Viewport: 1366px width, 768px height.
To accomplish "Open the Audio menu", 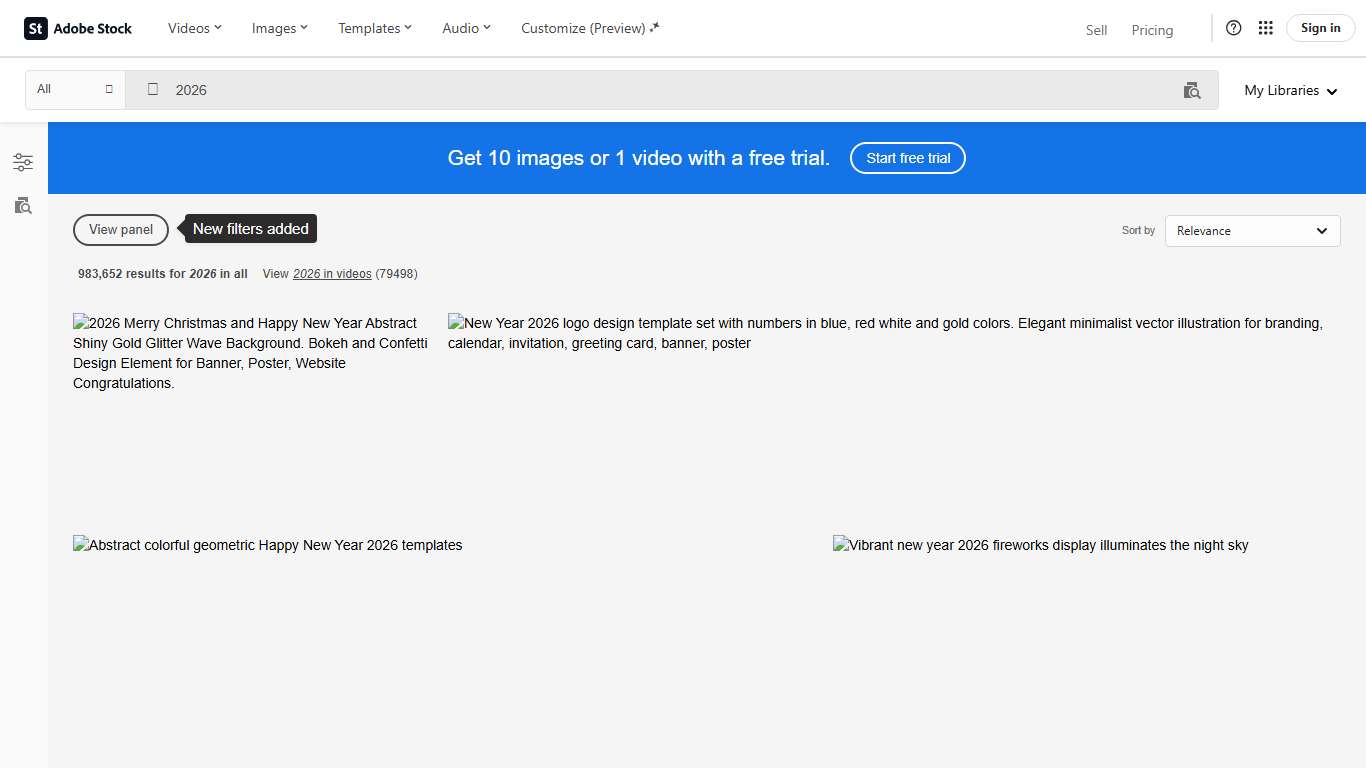I will click(466, 28).
